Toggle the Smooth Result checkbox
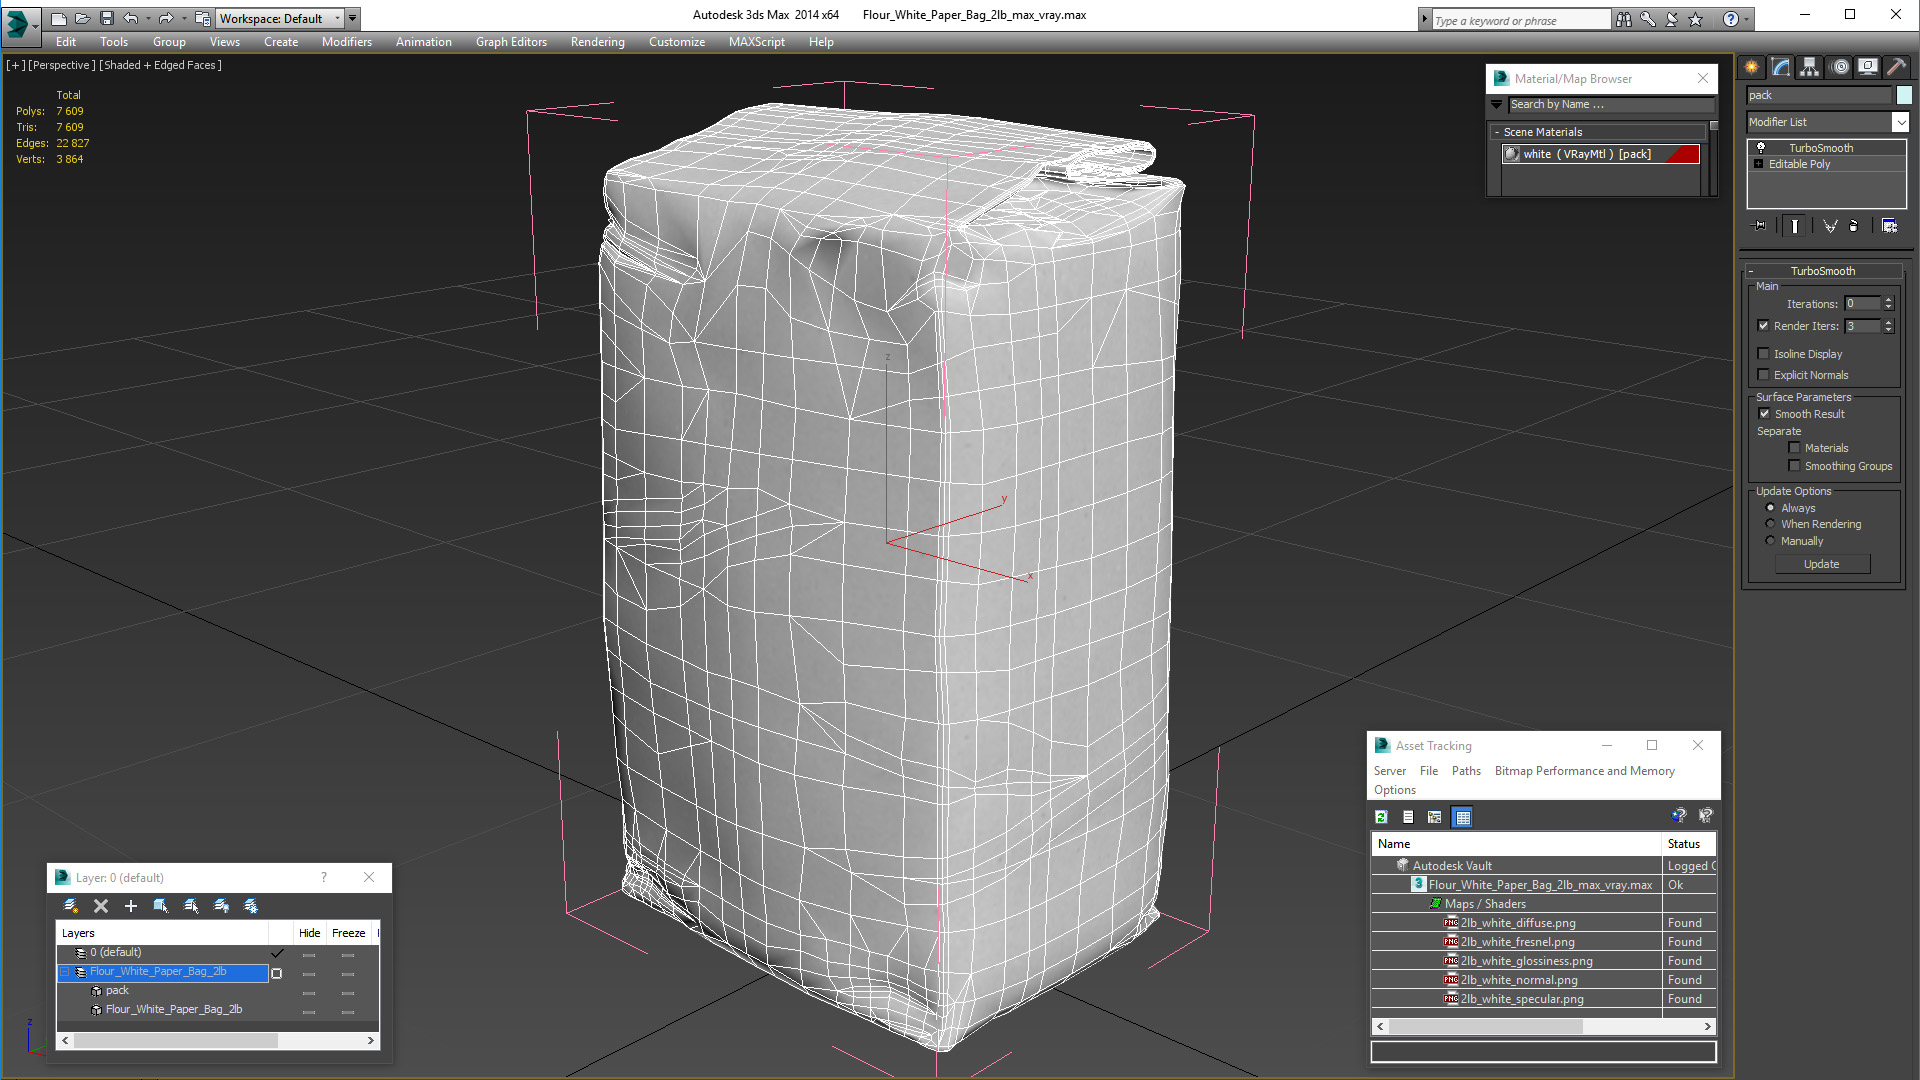This screenshot has height=1080, width=1920. [x=1764, y=414]
